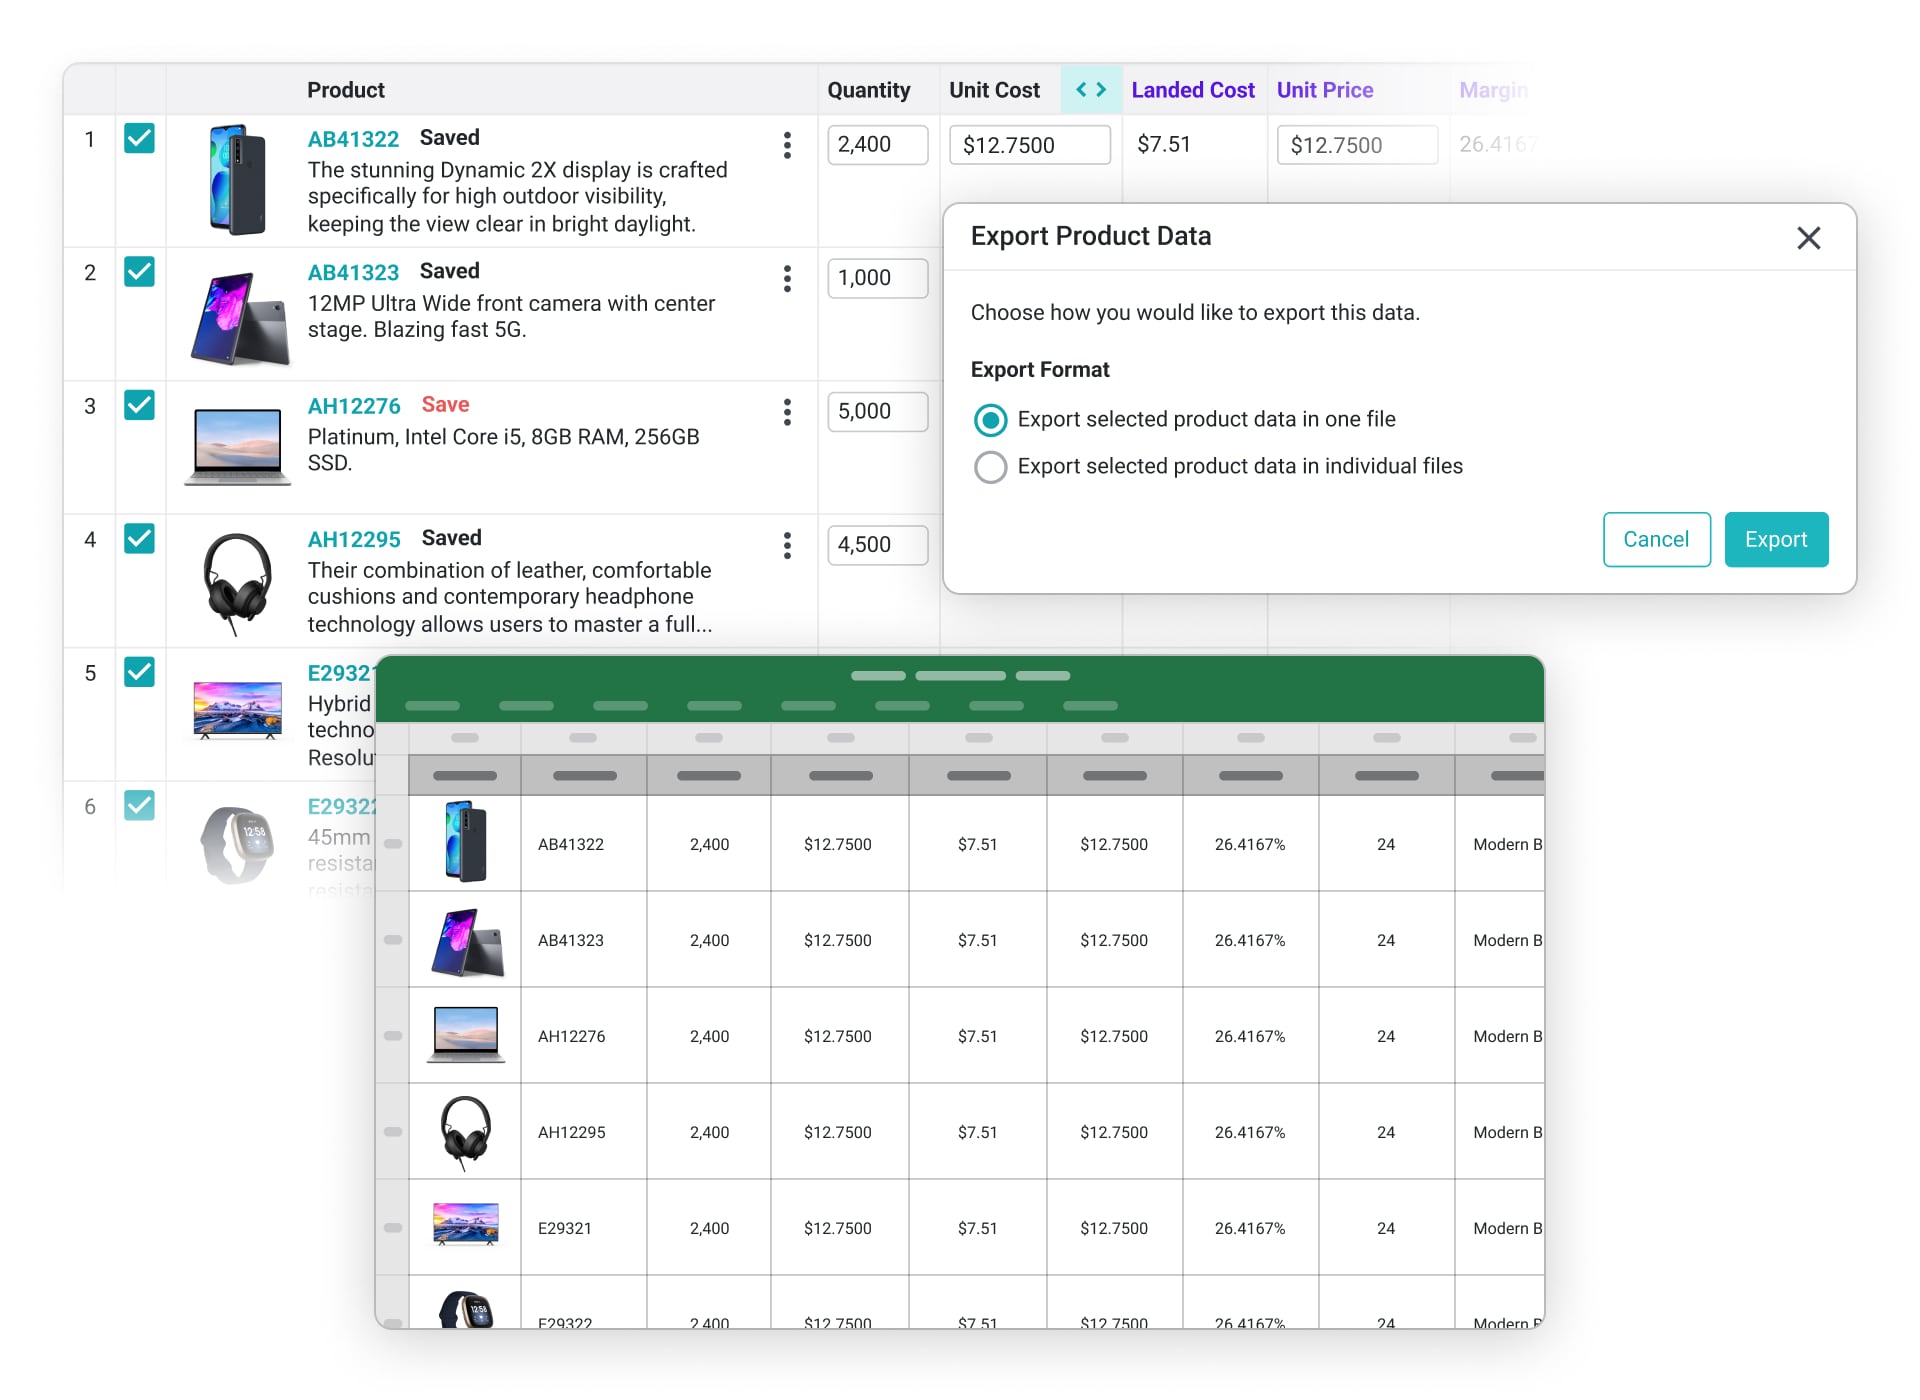The height and width of the screenshot is (1400, 1920).
Task: Toggle the checkbox for row 3
Action: pos(139,405)
